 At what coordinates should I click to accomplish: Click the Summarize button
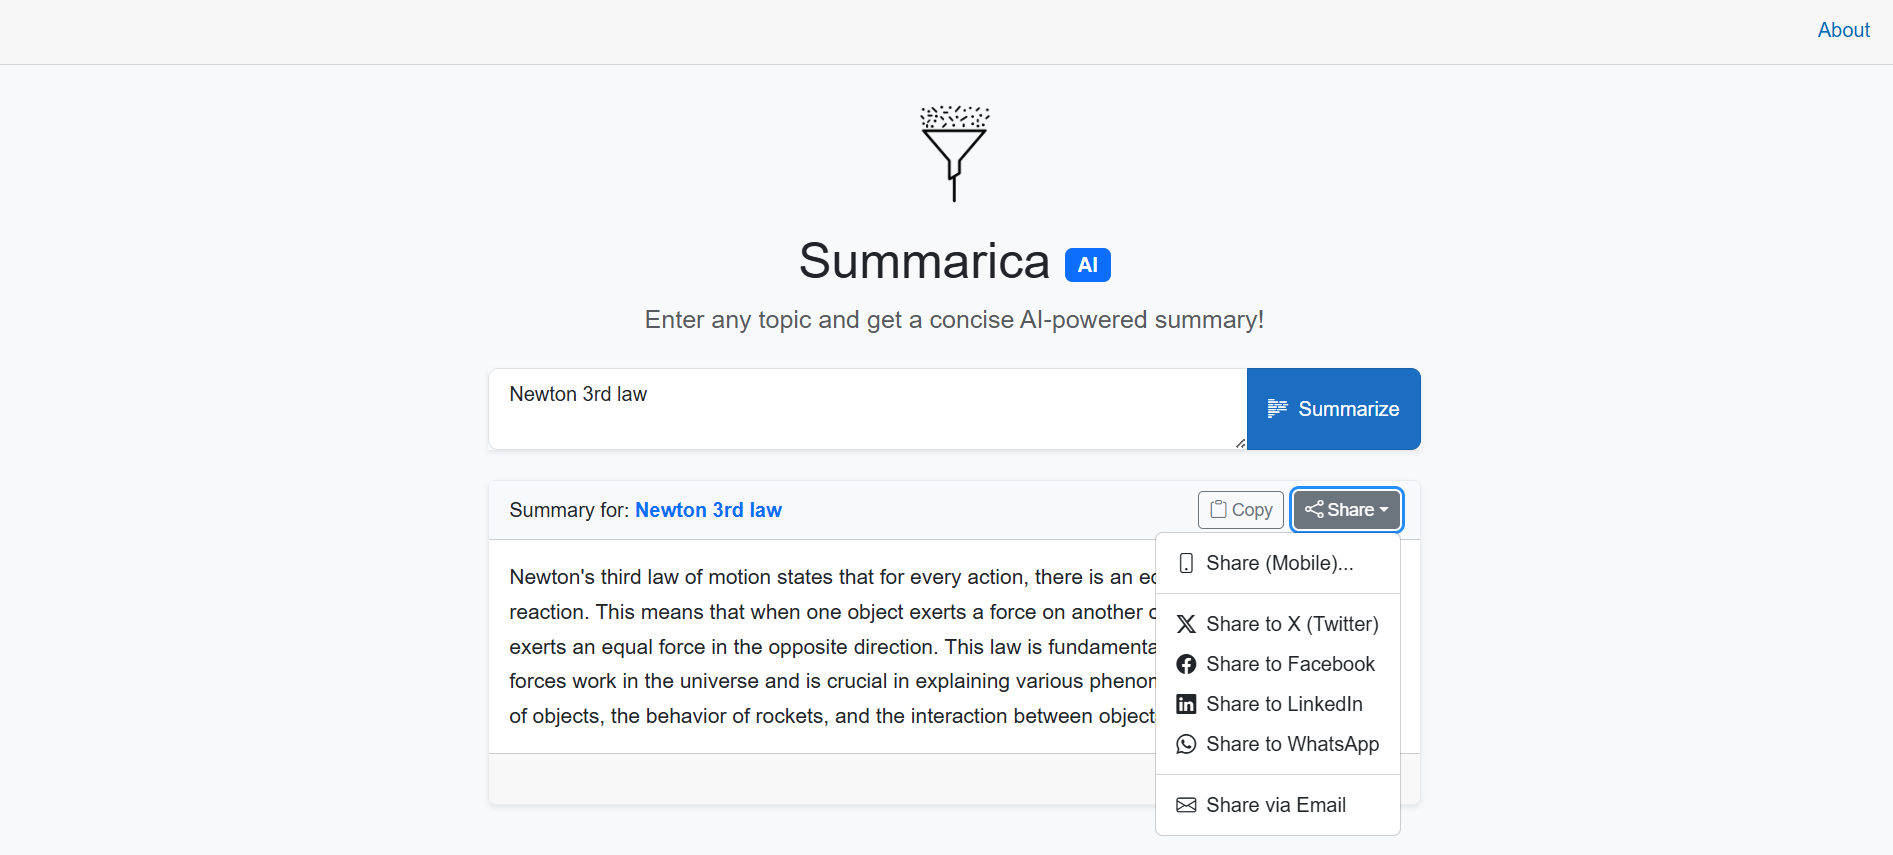coord(1333,409)
